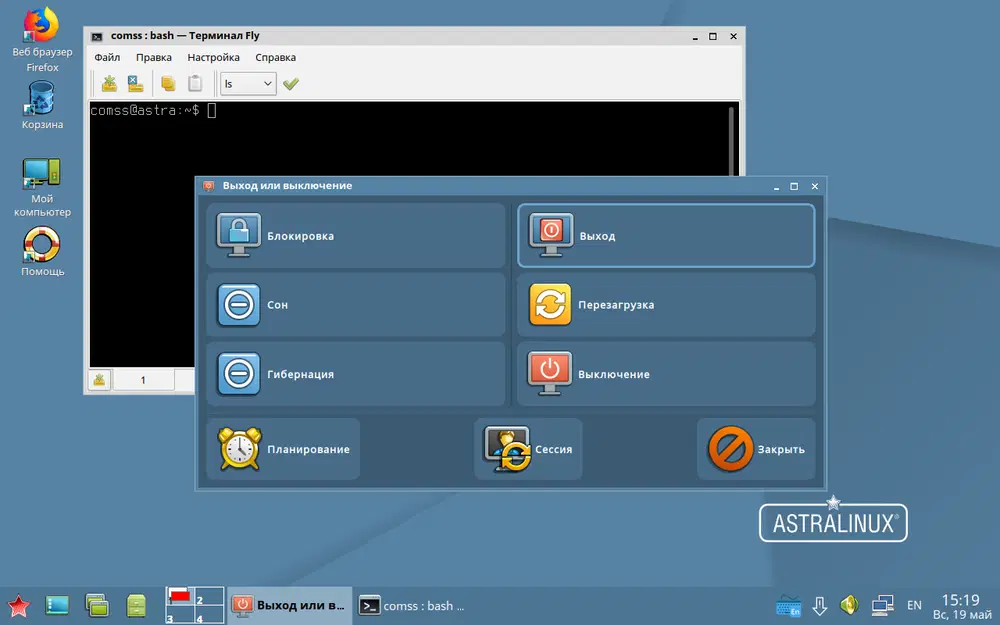This screenshot has width=1000, height=625.
Task: Click Перезагрузка to reboot
Action: pos(666,305)
